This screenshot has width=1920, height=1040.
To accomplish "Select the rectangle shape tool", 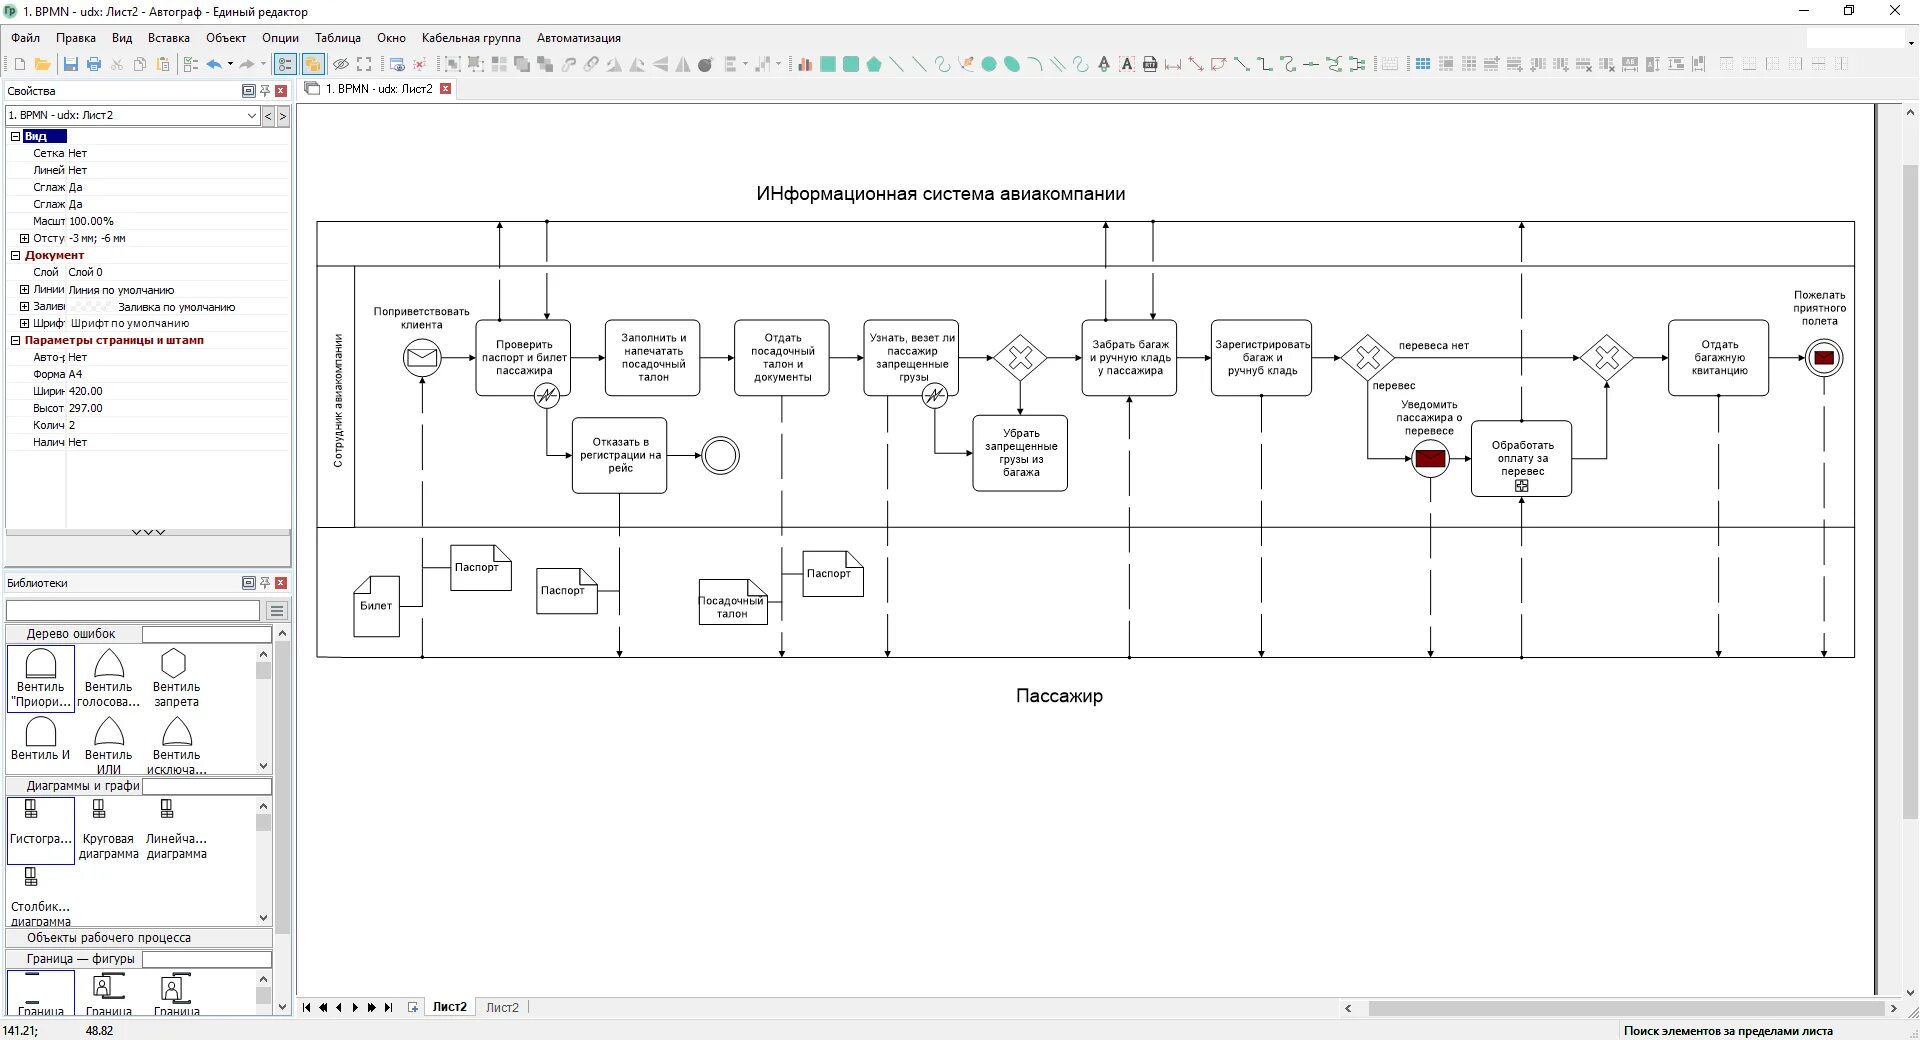I will pyautogui.click(x=828, y=64).
